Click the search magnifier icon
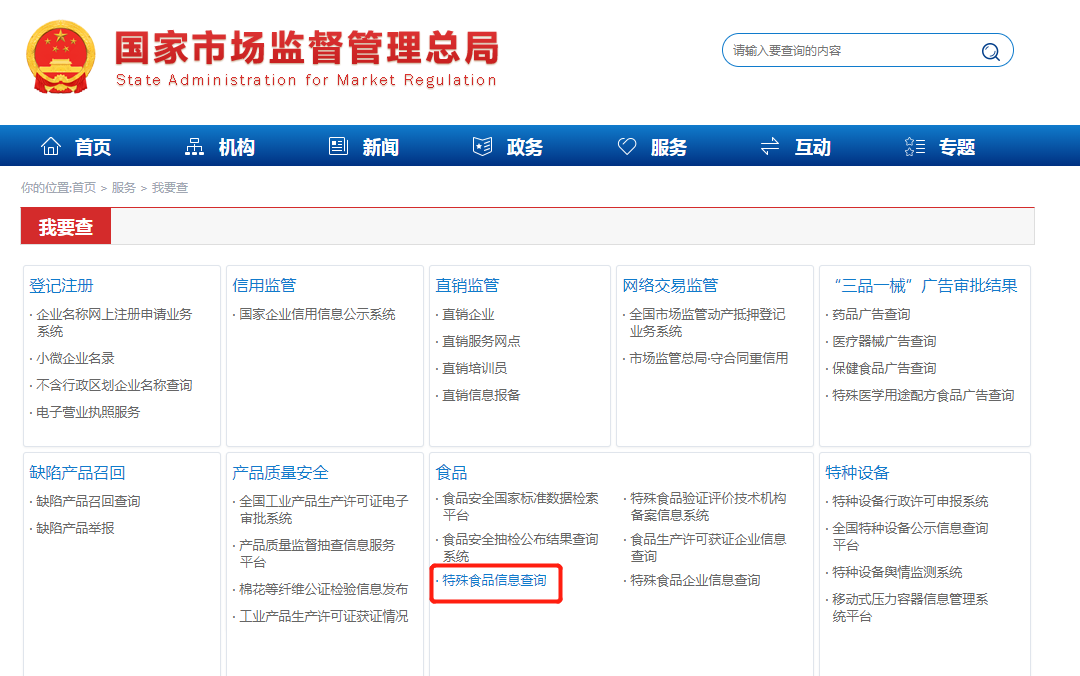Image resolution: width=1080 pixels, height=676 pixels. click(990, 52)
